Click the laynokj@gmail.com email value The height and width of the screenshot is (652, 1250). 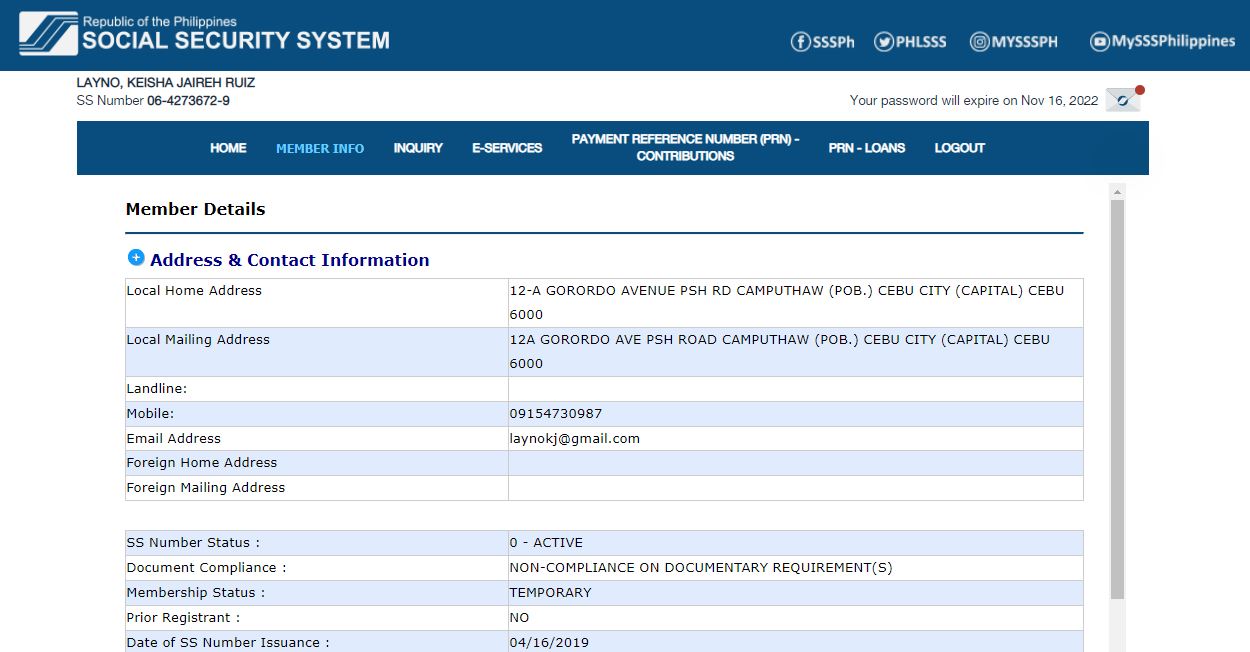(574, 438)
